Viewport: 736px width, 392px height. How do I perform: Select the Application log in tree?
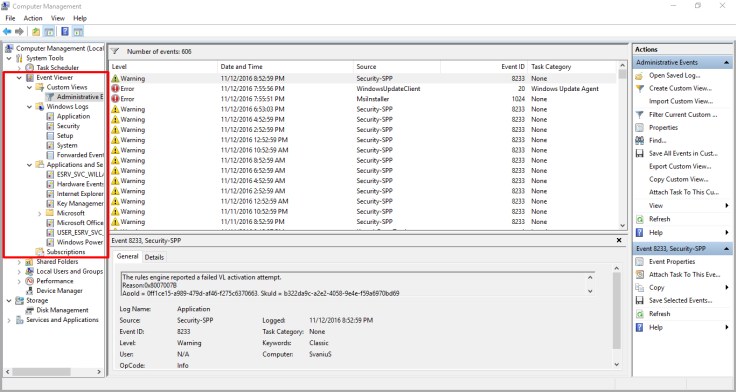(73, 116)
